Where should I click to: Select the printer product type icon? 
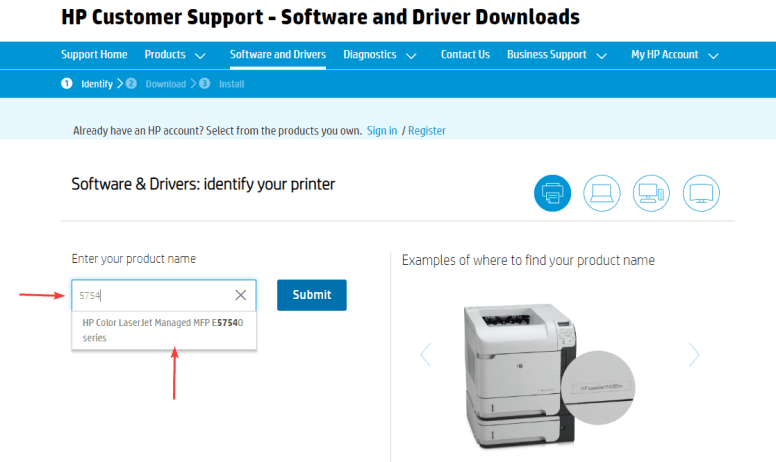click(552, 192)
